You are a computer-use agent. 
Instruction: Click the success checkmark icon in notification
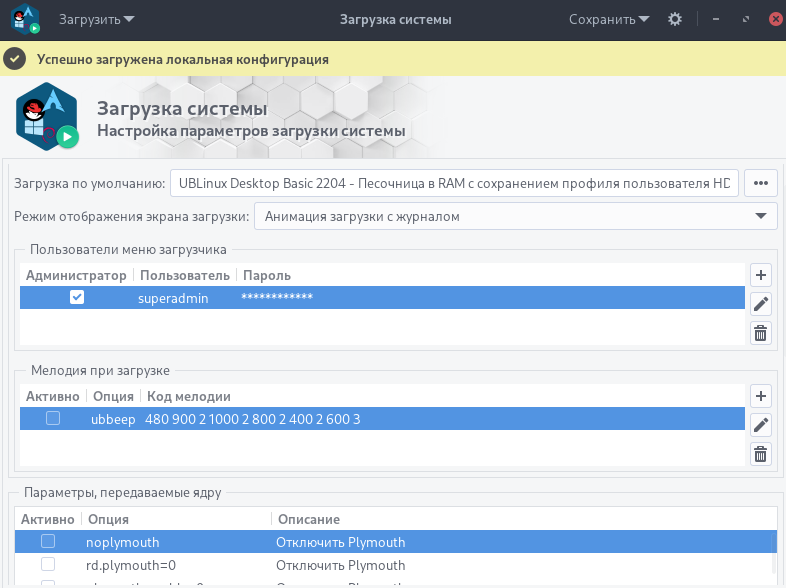15,59
